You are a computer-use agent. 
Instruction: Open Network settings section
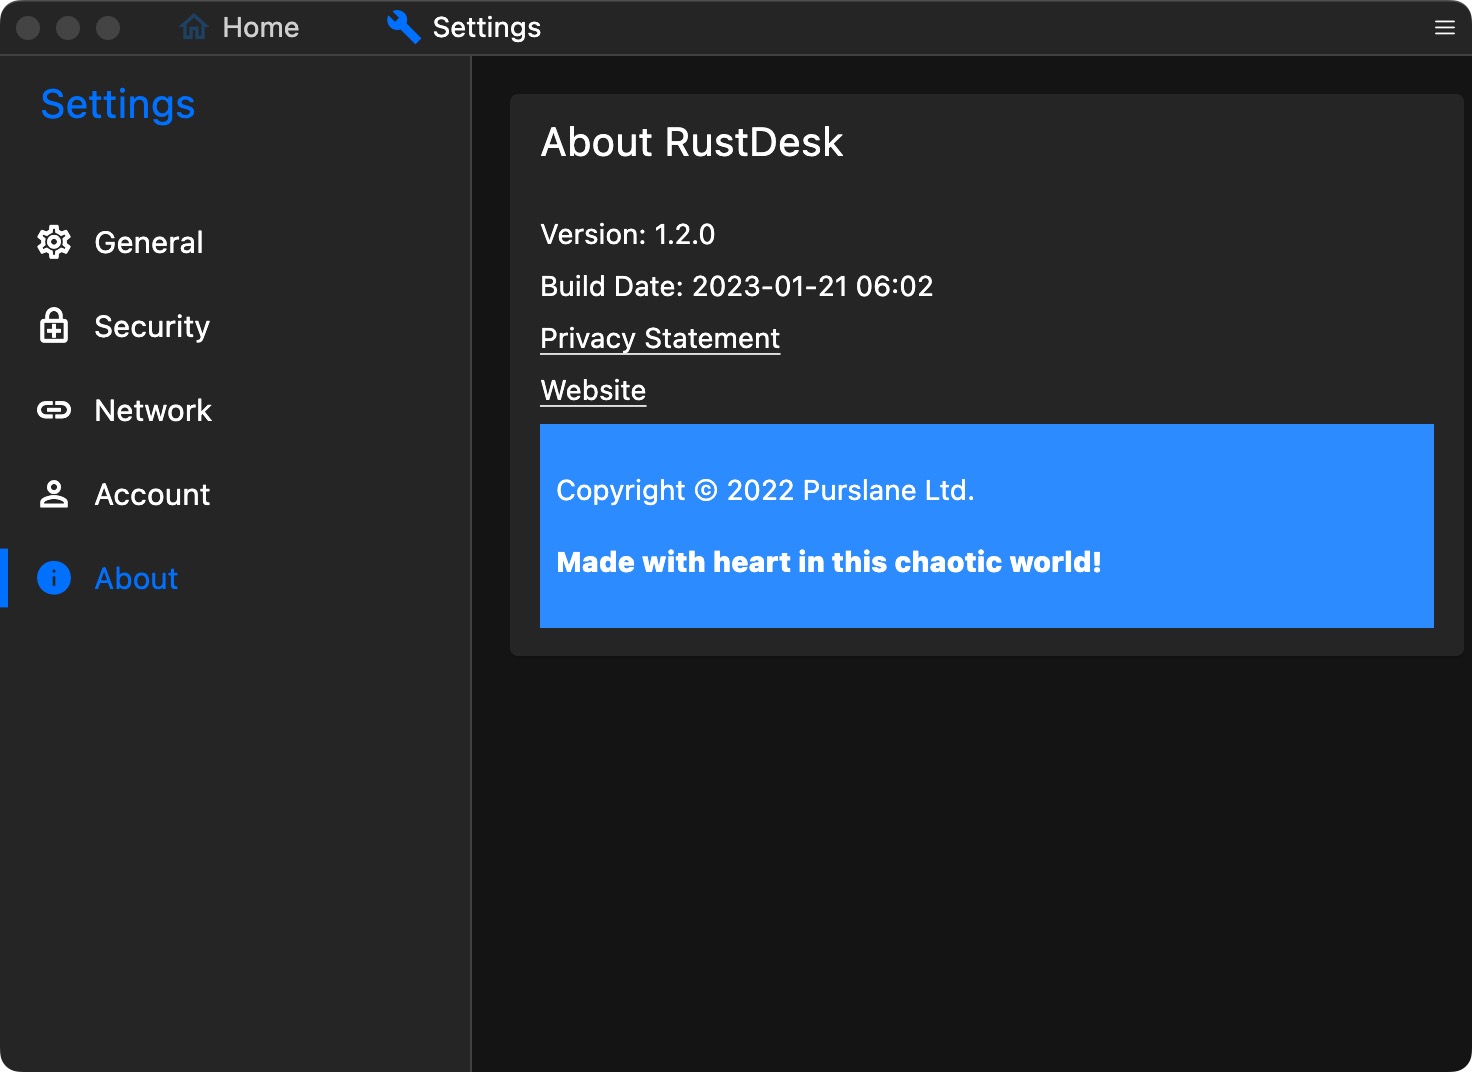[152, 410]
